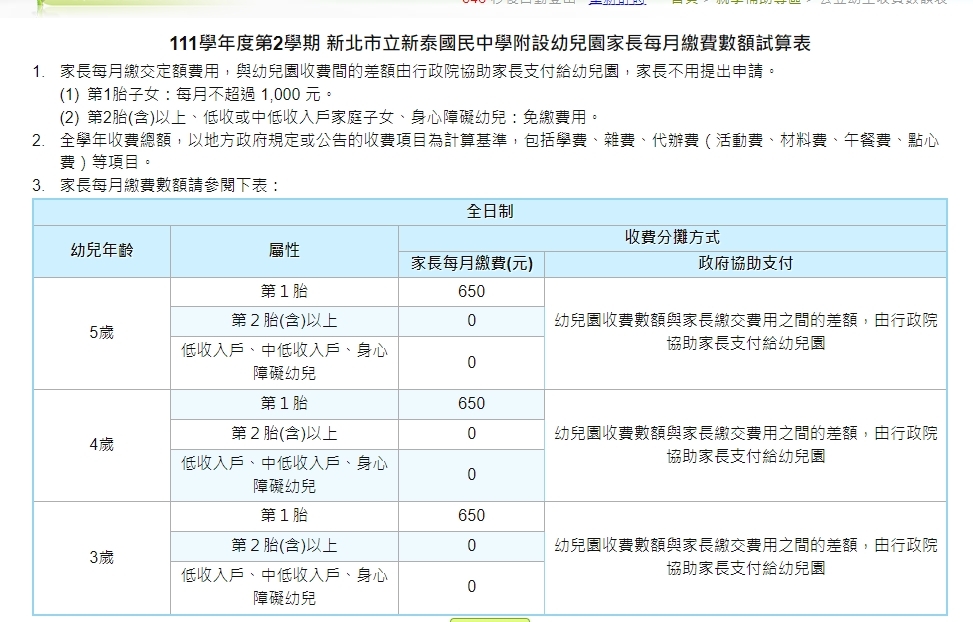
Task: Click 第 2 胎(含)以上 in the 4歲 group
Action: tap(284, 434)
